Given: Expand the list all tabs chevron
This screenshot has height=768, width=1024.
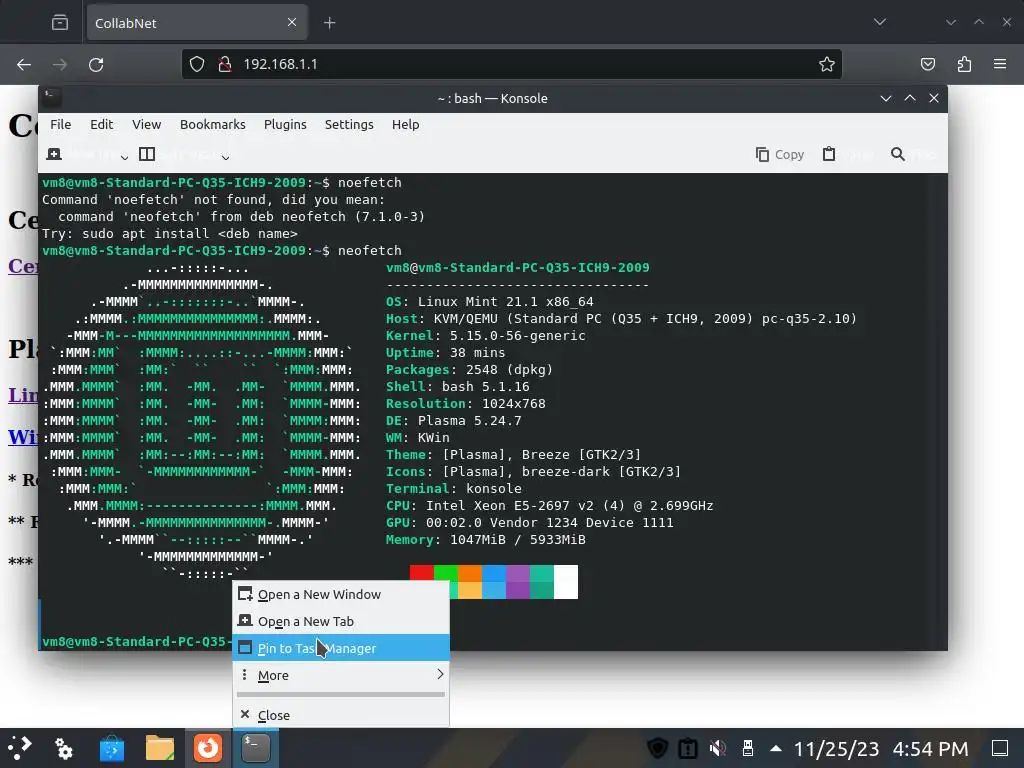Looking at the screenshot, I should click(880, 22).
